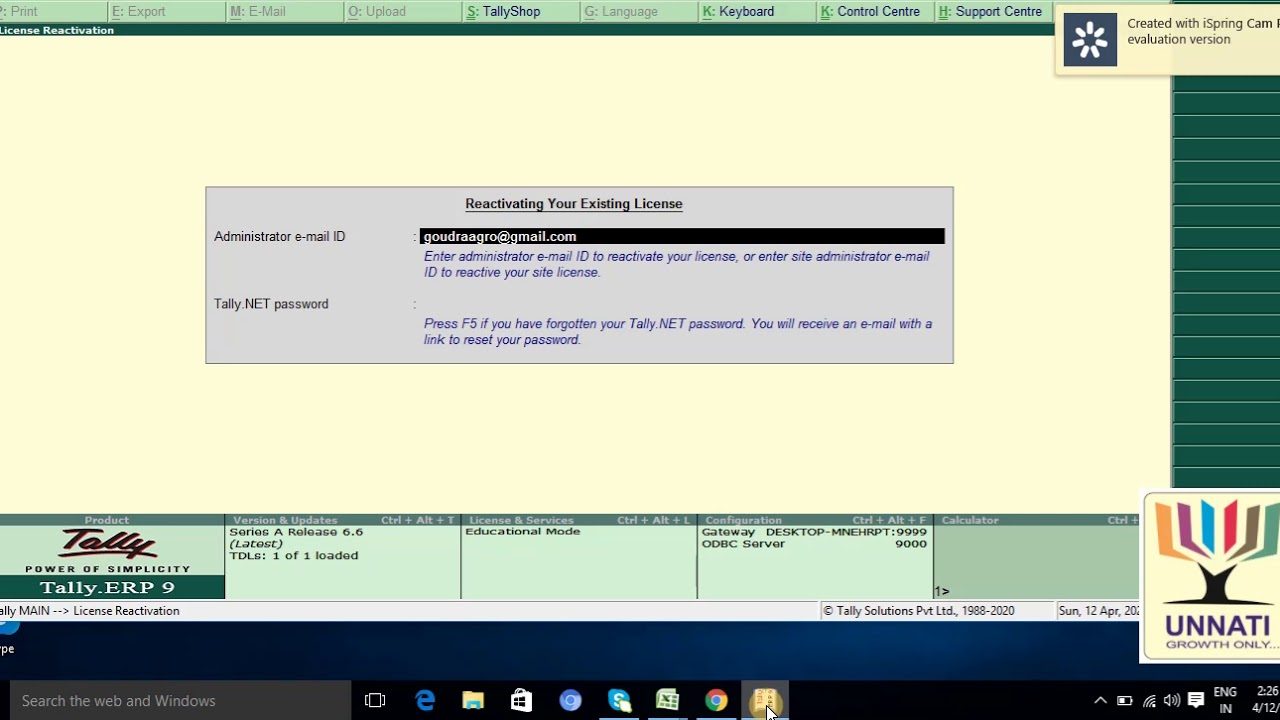Click 'Press F5 if you have forgotten' hint

(678, 332)
